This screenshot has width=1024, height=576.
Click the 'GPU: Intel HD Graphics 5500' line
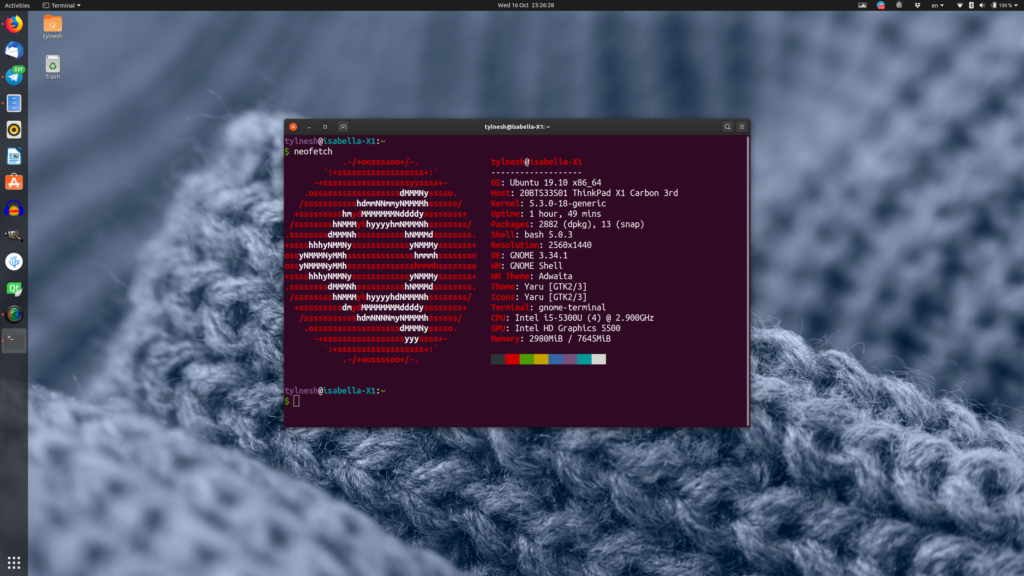(x=556, y=328)
